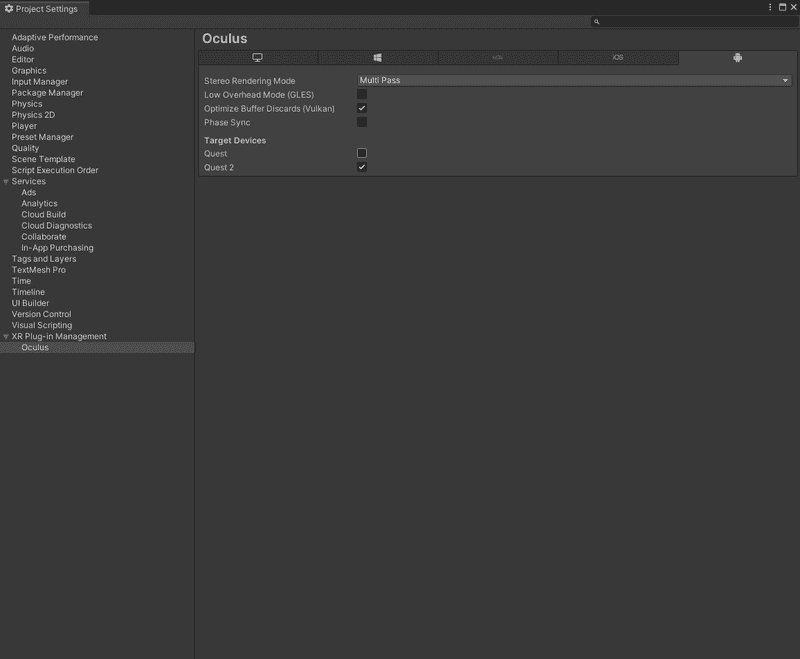This screenshot has width=800, height=659.
Task: Switch to the Windows logo platform tab
Action: [x=378, y=58]
